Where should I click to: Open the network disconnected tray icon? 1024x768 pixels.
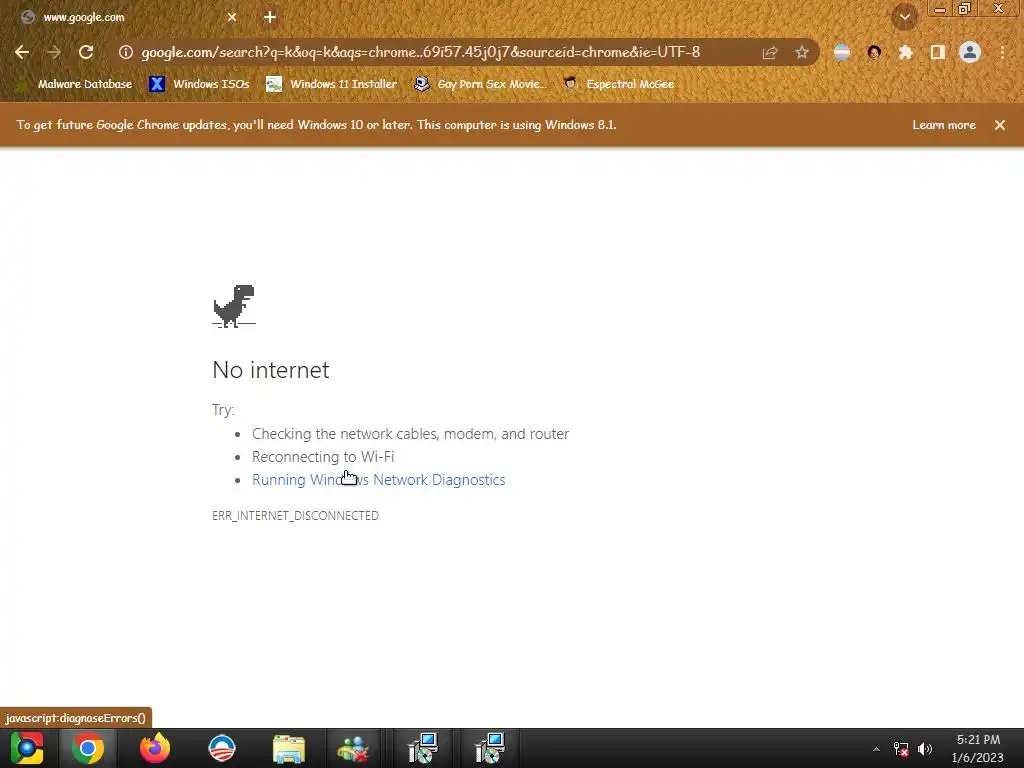tap(901, 749)
